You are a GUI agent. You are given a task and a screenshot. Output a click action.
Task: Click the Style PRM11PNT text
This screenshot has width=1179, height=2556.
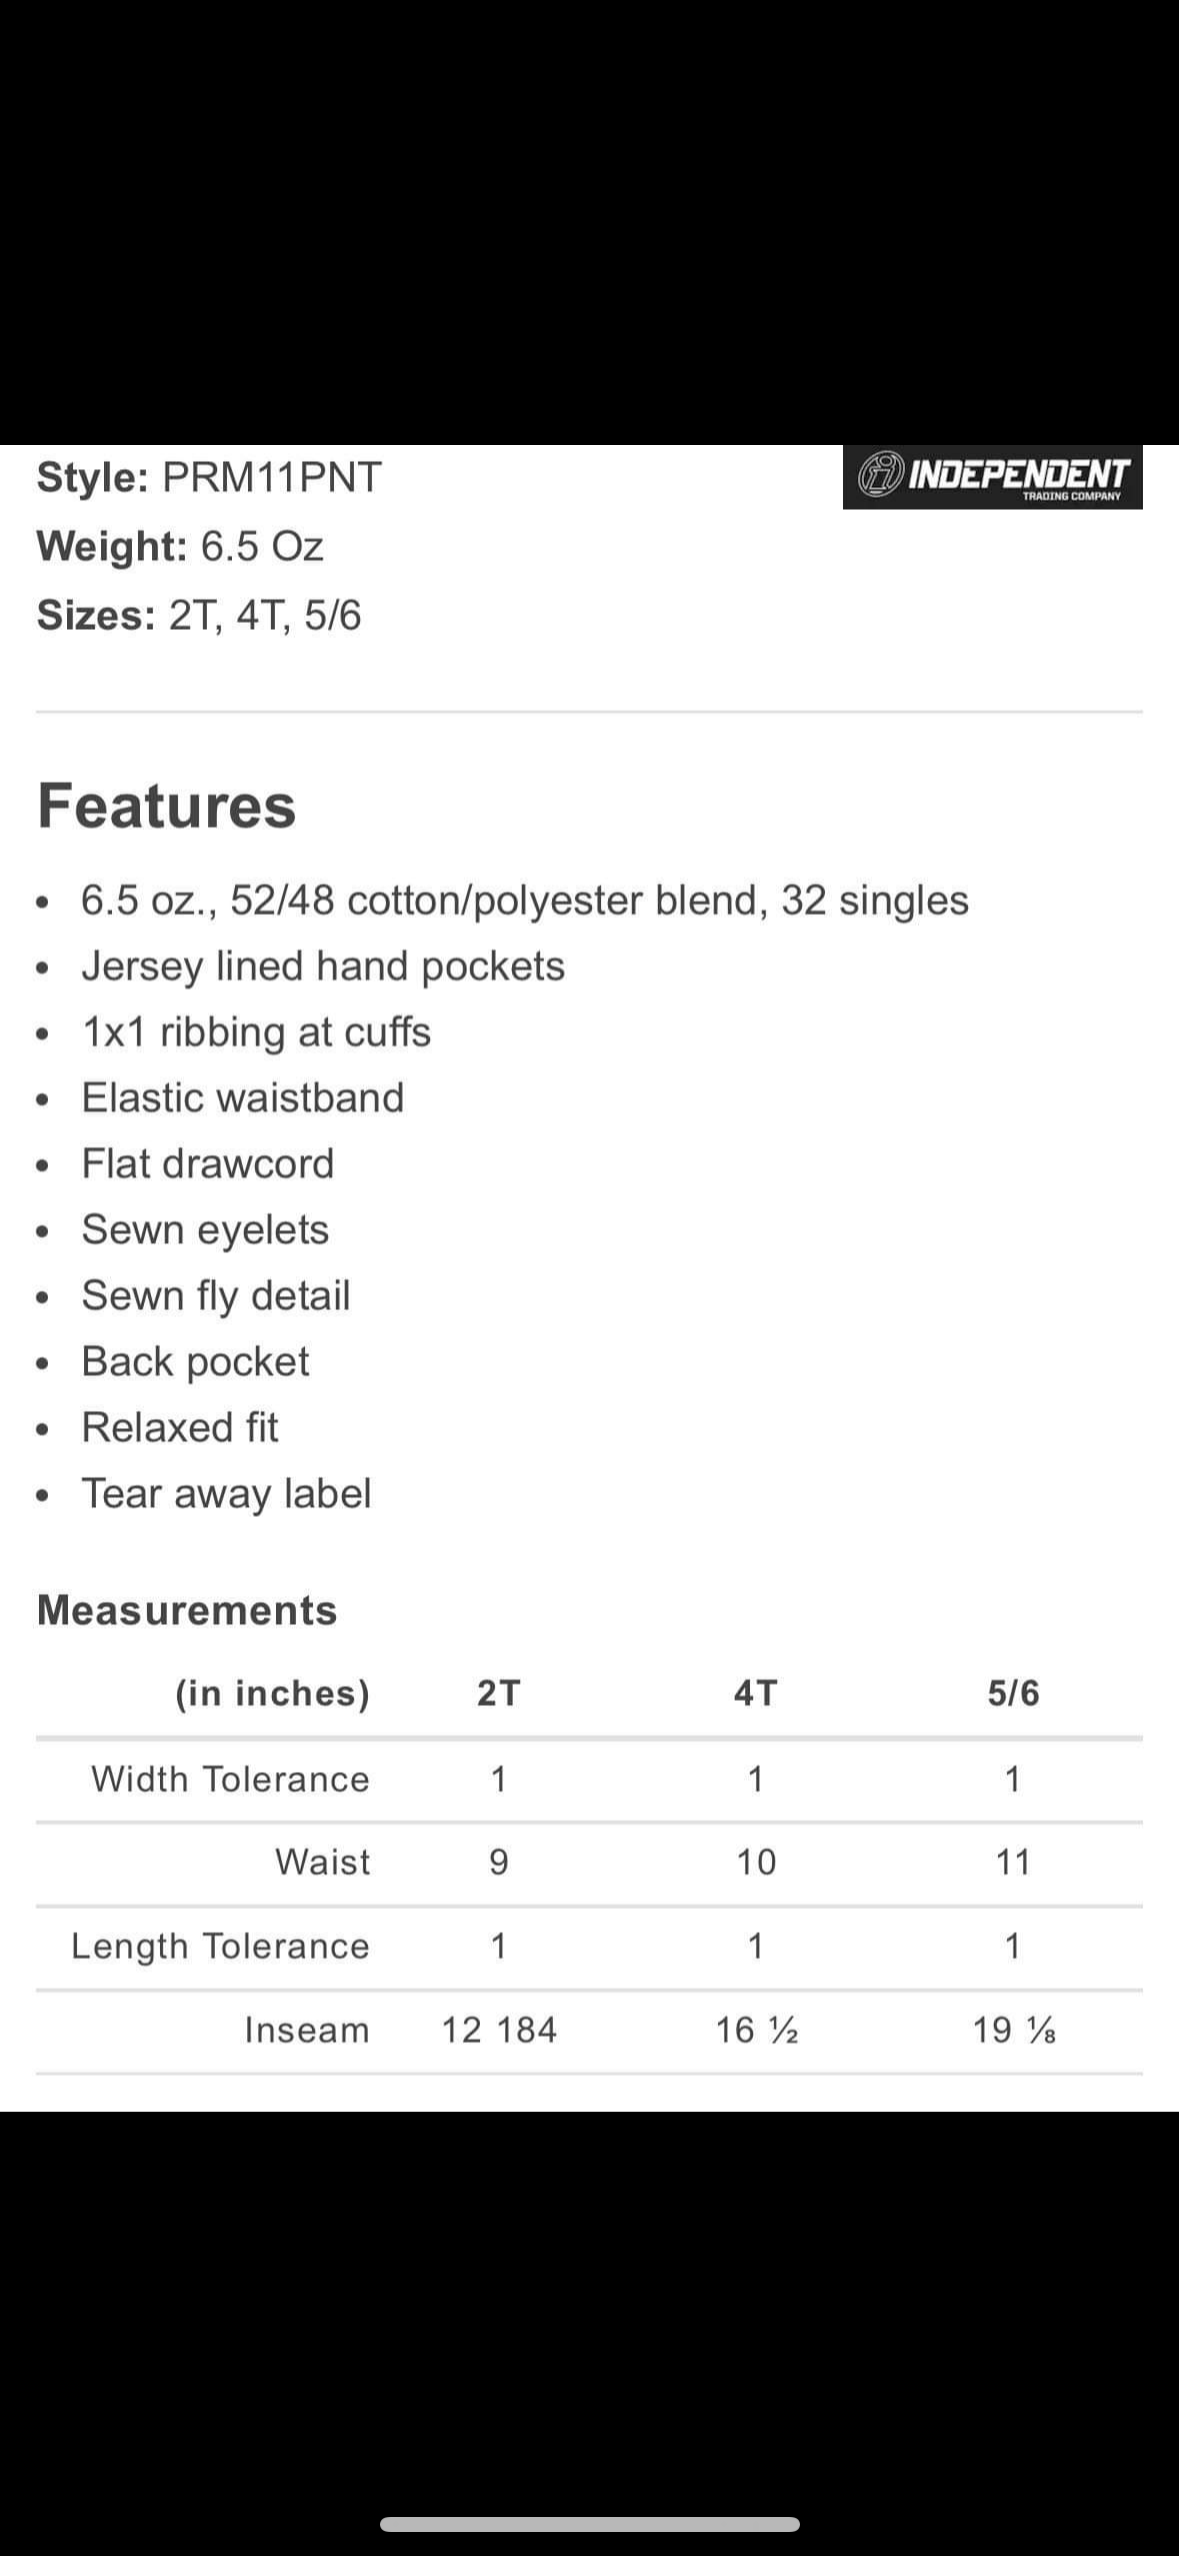click(x=209, y=477)
